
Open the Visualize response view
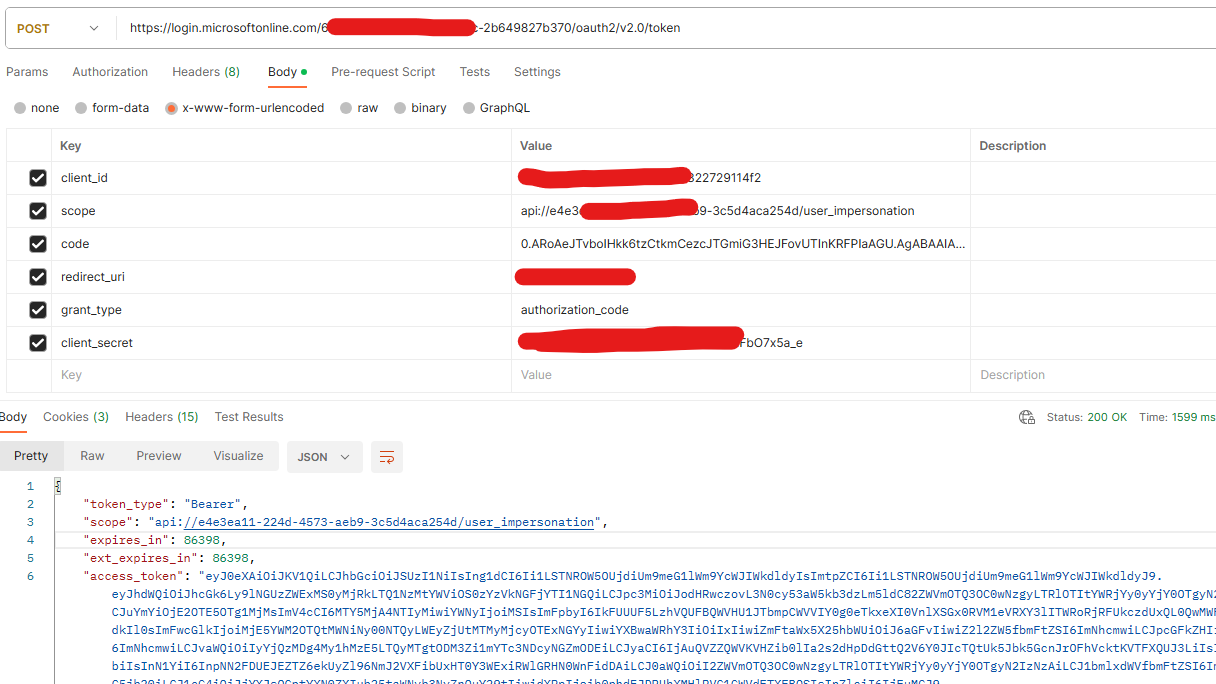[238, 456]
